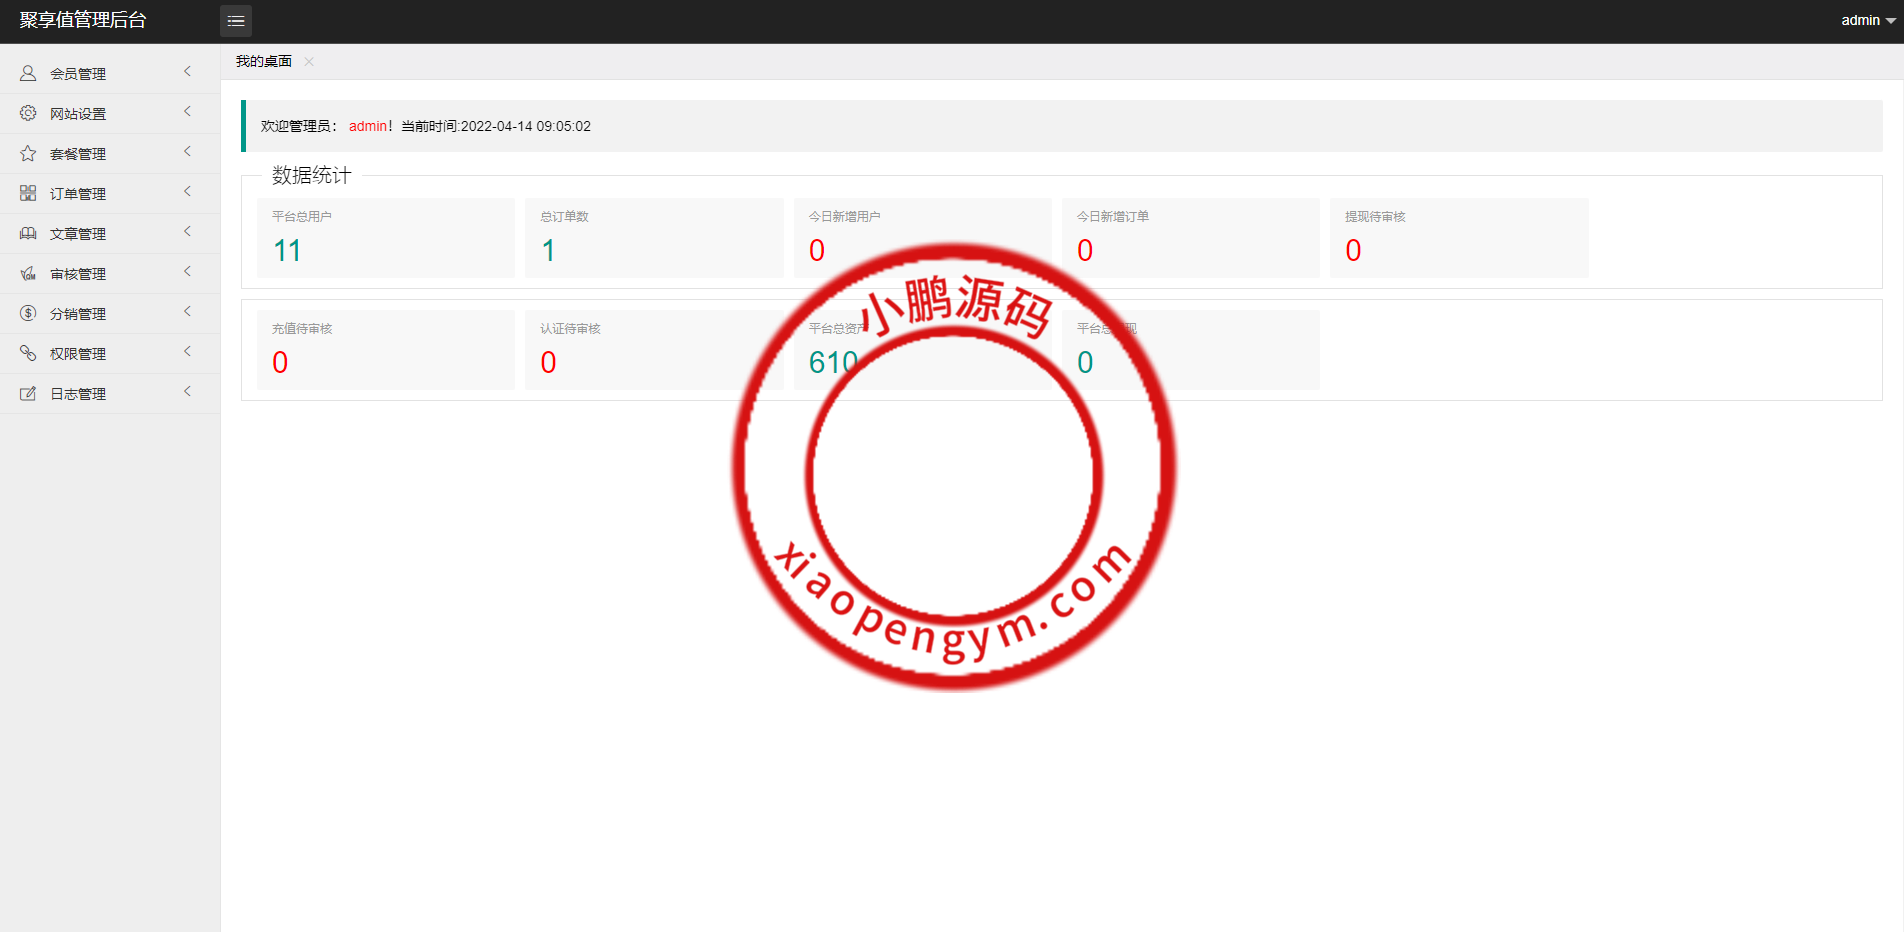Close the 我的桌面 tab
Viewport: 1904px width, 932px height.
[x=309, y=62]
